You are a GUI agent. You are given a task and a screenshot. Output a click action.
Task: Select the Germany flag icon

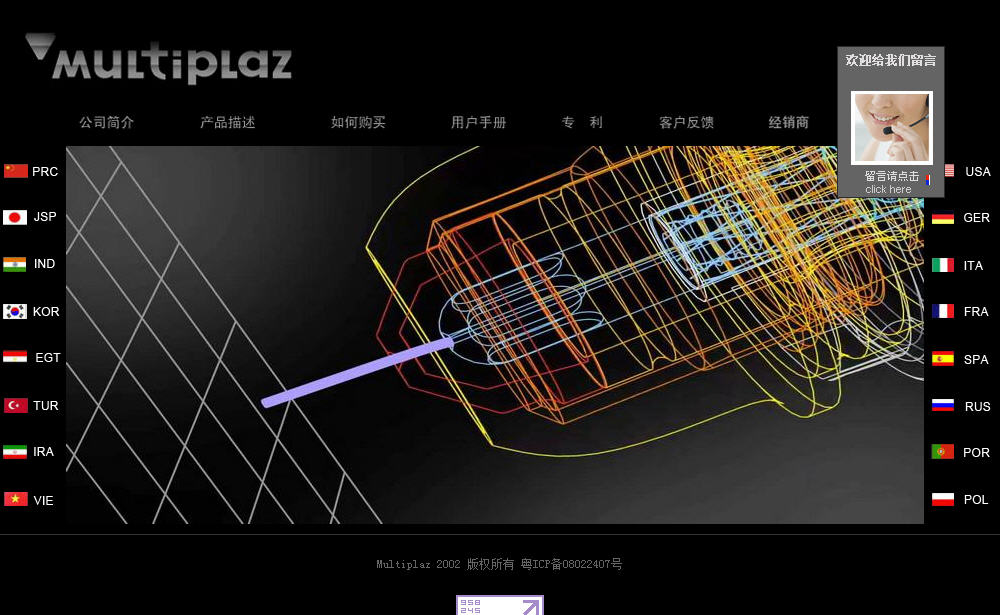943,218
